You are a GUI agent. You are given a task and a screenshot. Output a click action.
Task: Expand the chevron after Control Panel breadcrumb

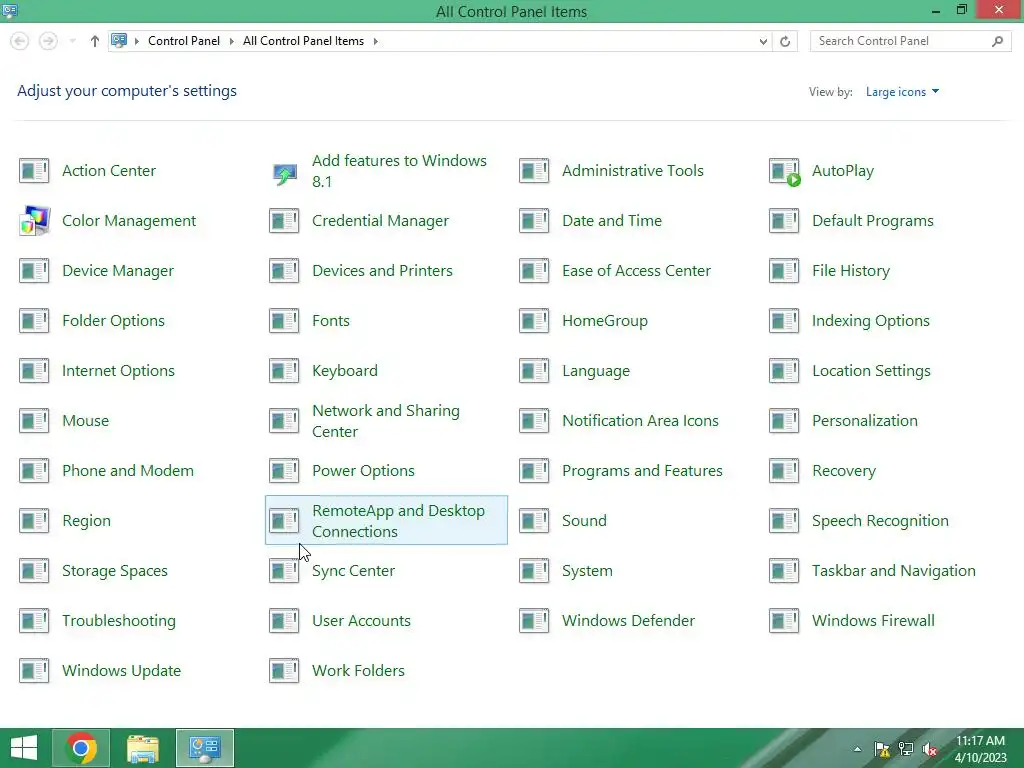pos(231,41)
